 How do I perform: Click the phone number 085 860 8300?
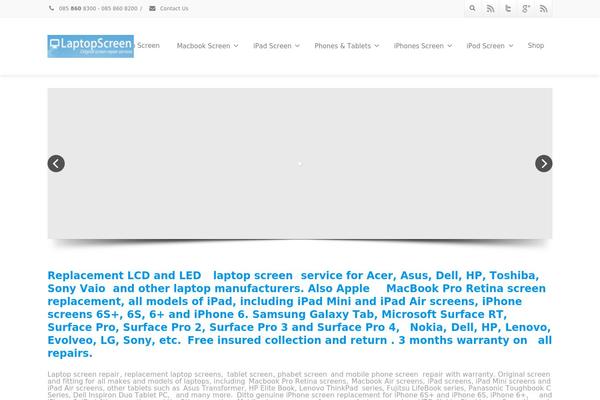click(x=78, y=8)
